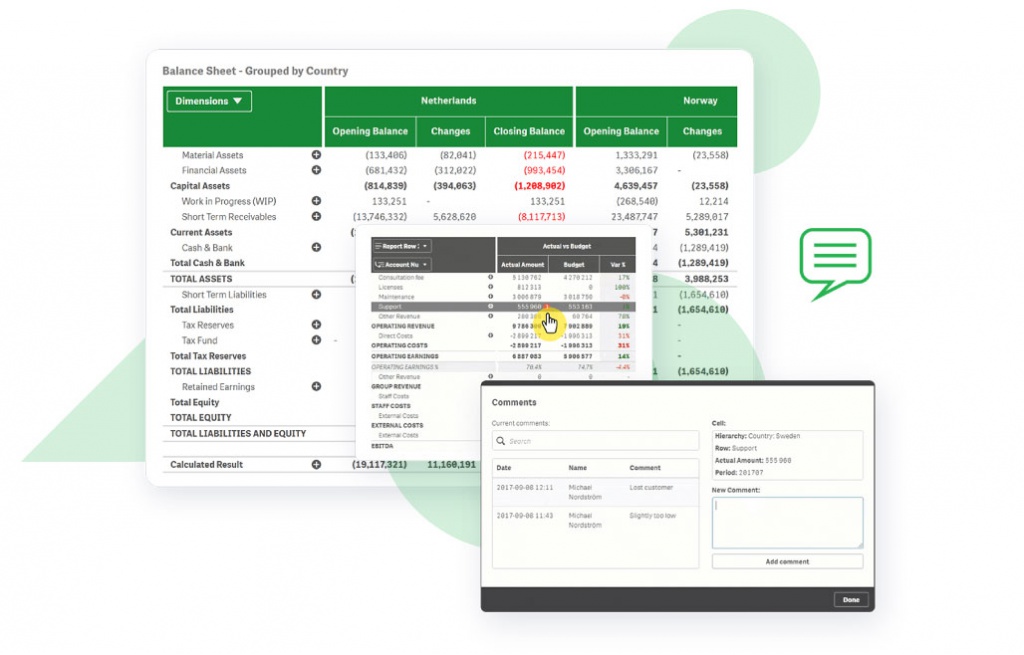Expand the Tax Reserves row plus icon
Image resolution: width=1024 pixels, height=655 pixels.
point(316,325)
